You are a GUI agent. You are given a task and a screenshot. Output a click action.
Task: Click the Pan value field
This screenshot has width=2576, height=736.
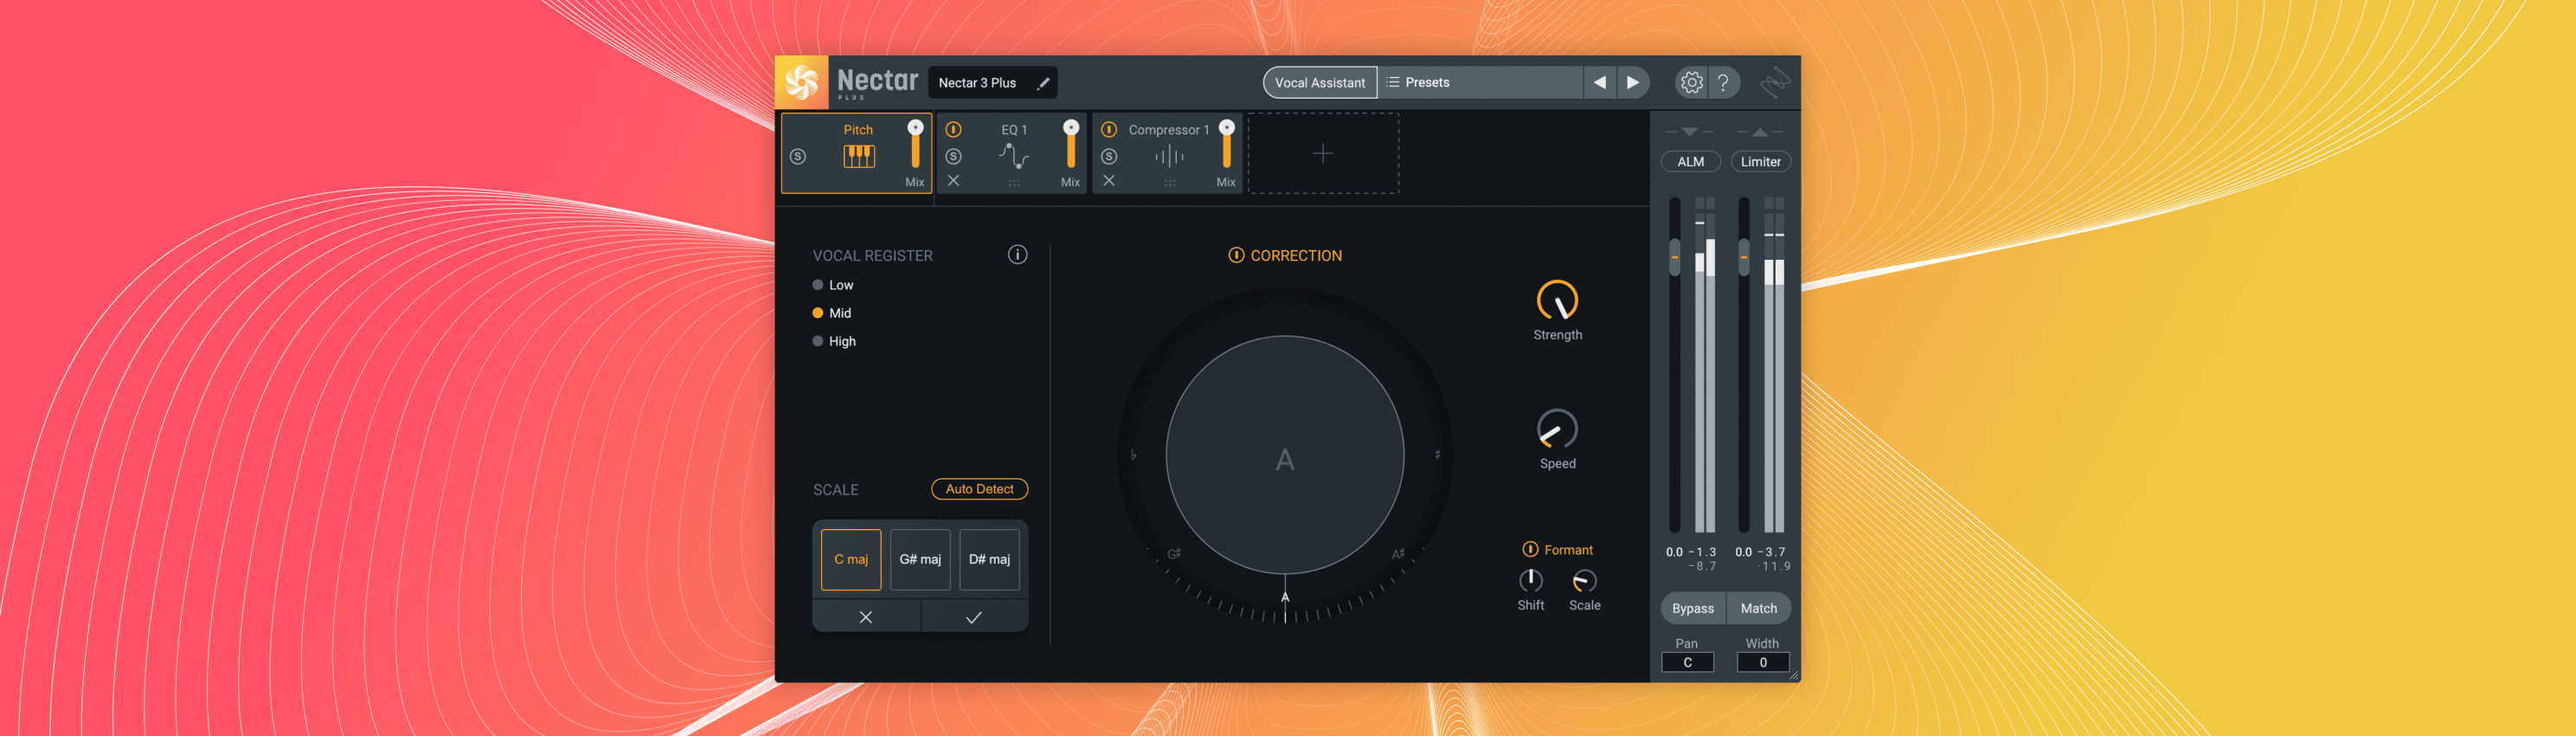pos(1688,662)
